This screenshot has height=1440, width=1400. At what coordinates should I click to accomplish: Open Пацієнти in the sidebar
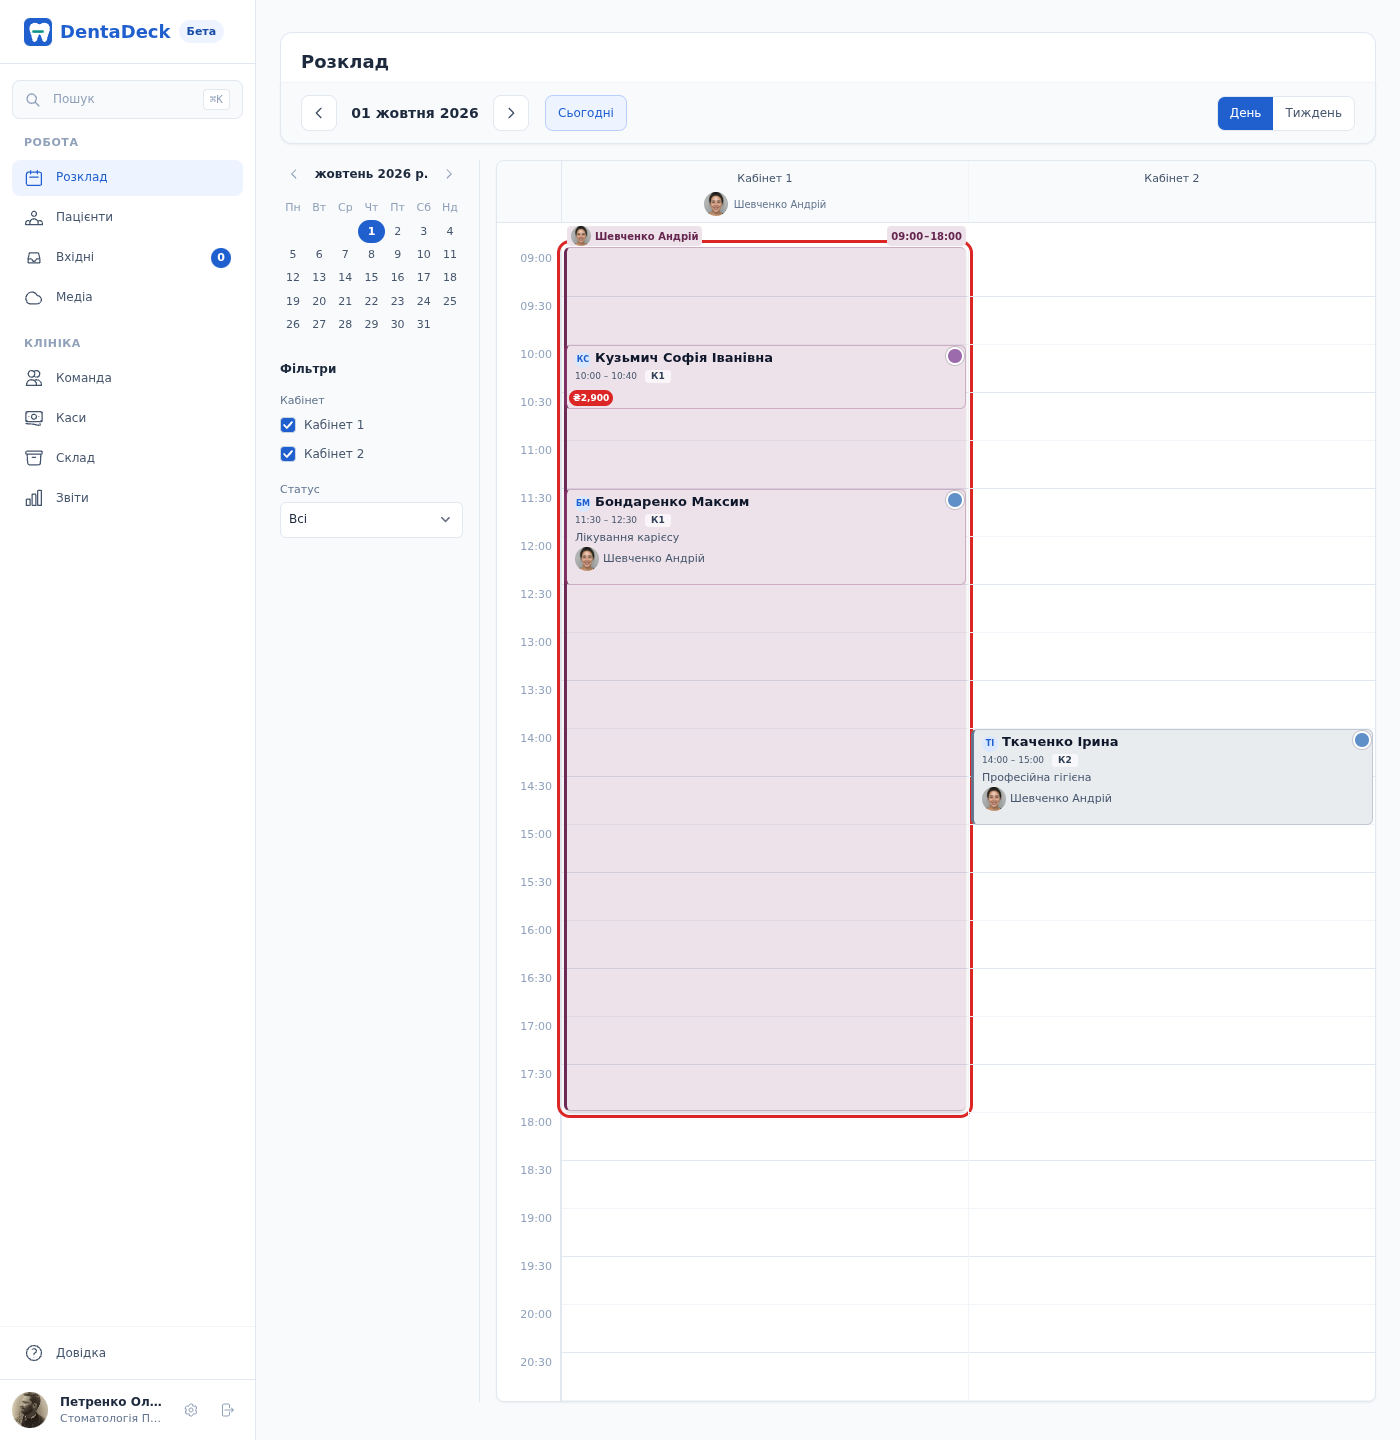click(127, 218)
